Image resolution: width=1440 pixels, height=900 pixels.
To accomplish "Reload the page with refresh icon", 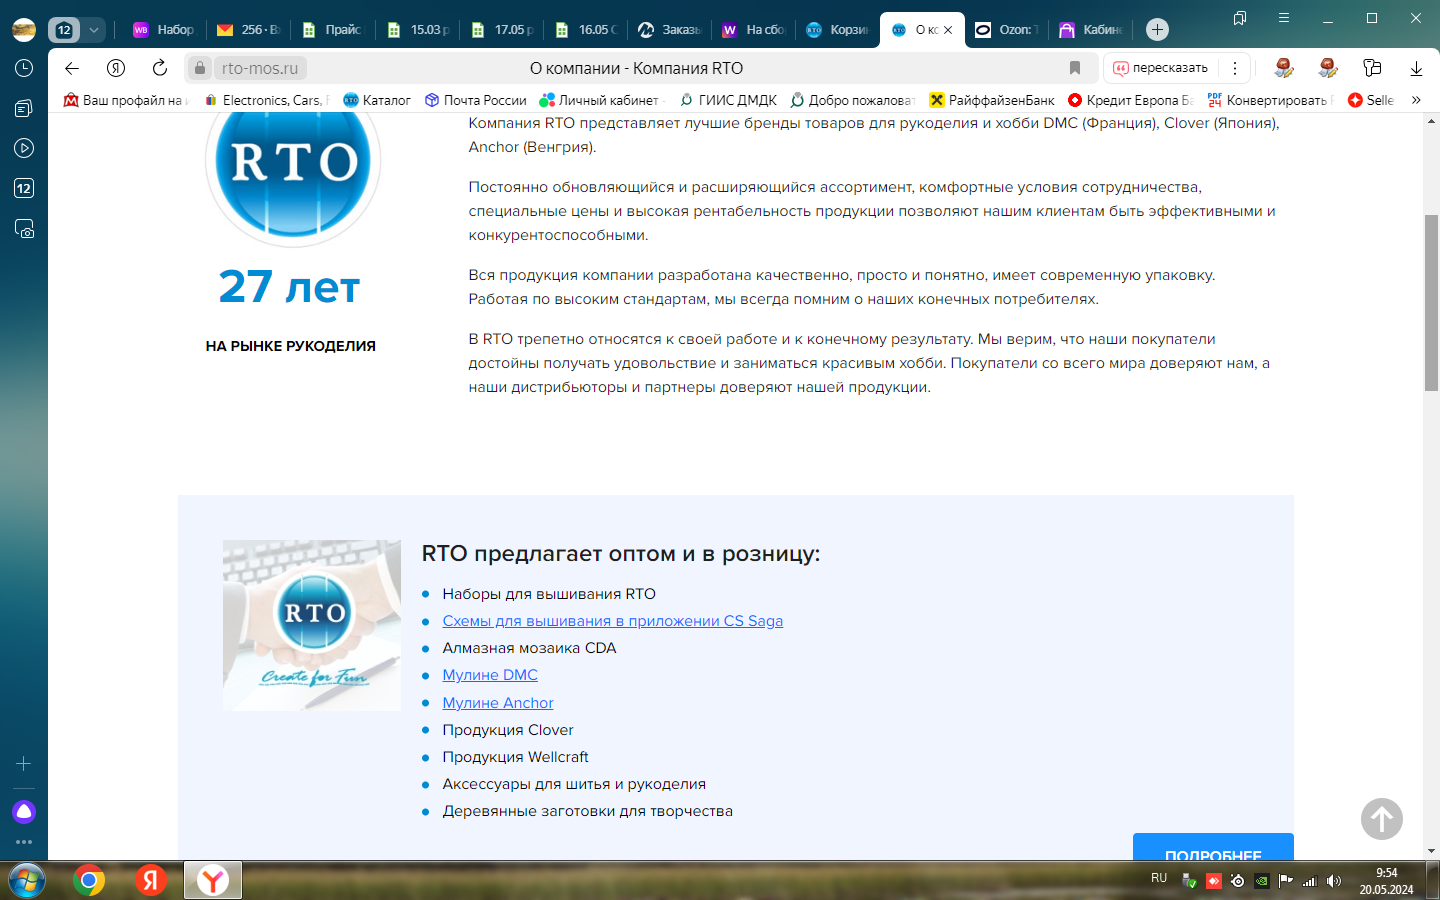I will click(x=159, y=68).
